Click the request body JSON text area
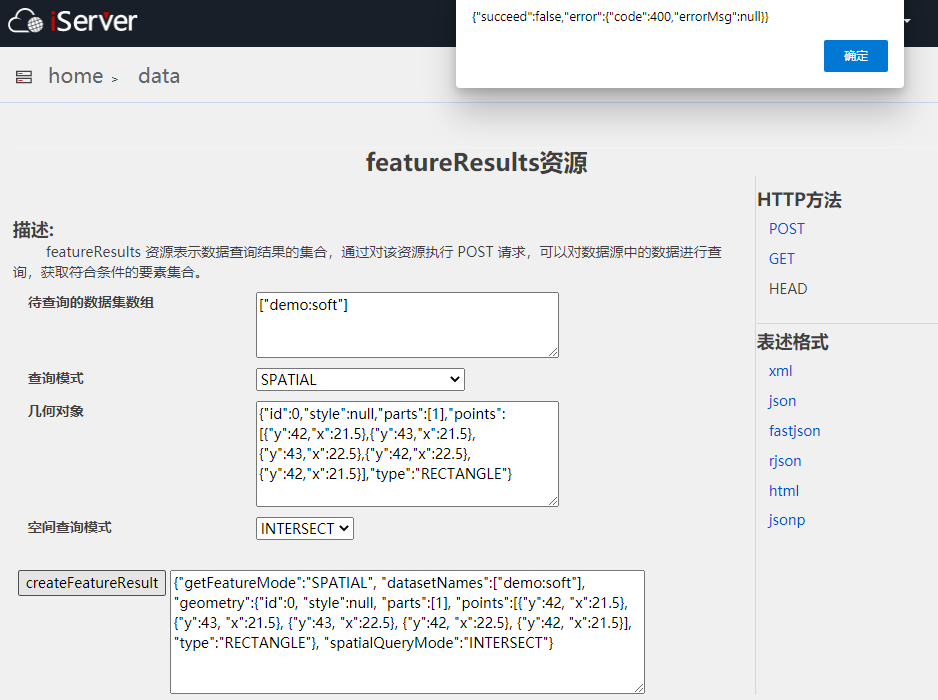Viewport: 938px width, 700px height. (x=407, y=632)
